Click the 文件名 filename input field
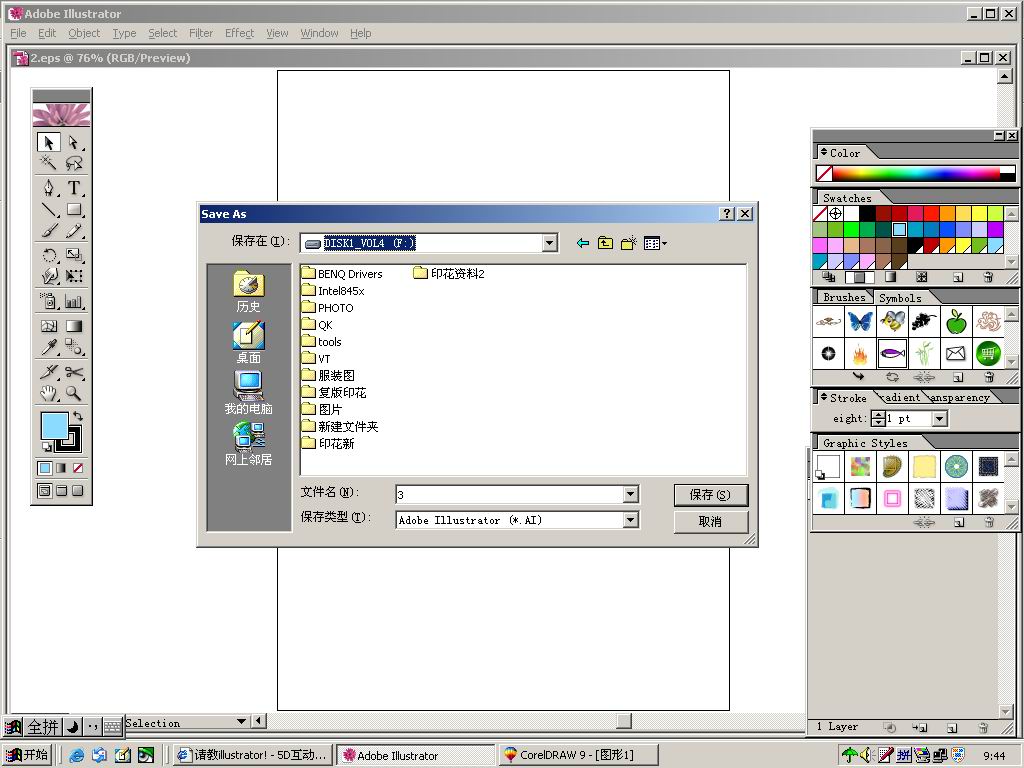Image resolution: width=1024 pixels, height=768 pixels. tap(510, 494)
